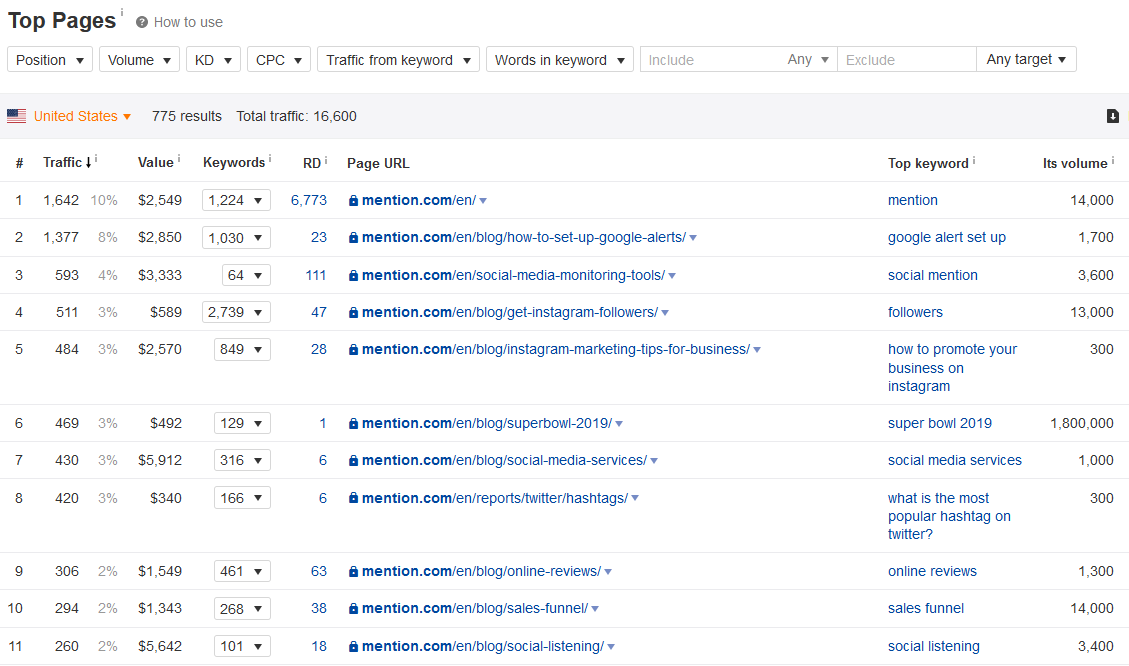
Task: Click info icon beside Keywords column header
Action: (270, 158)
